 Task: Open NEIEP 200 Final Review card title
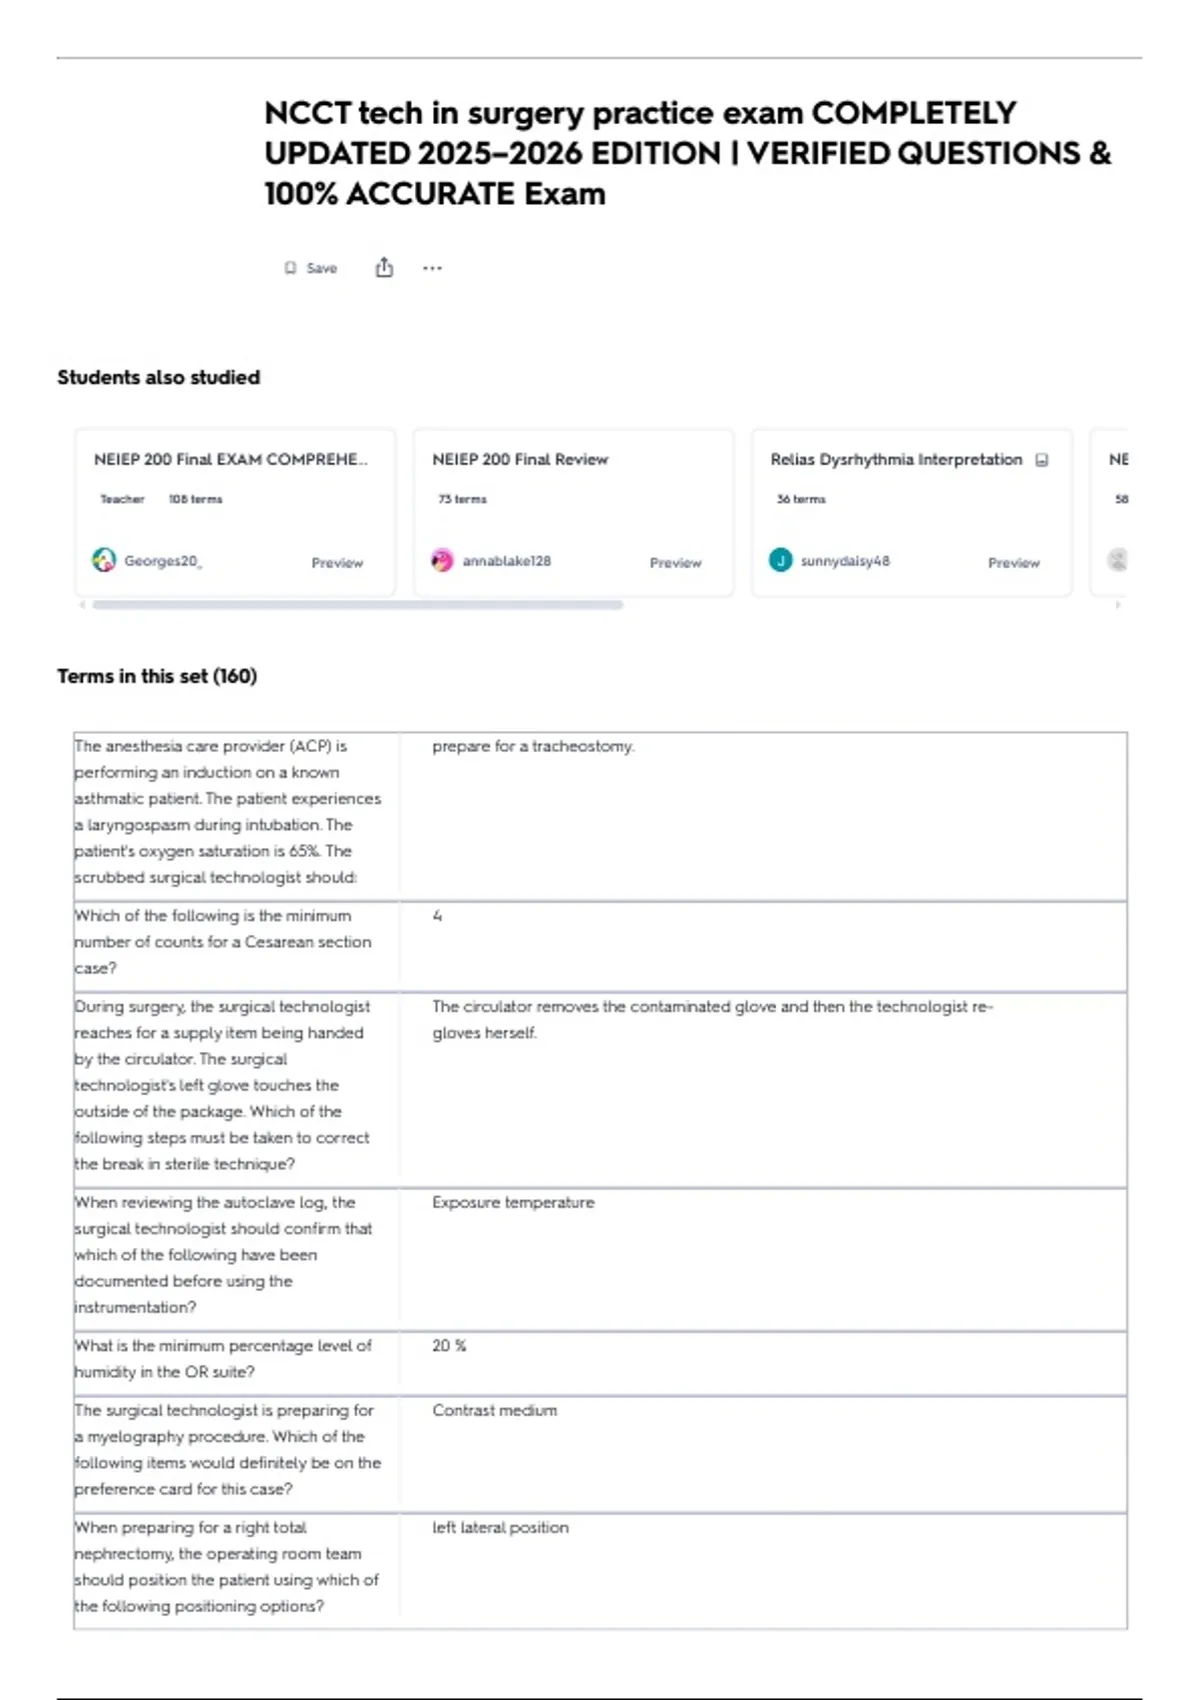tap(520, 460)
